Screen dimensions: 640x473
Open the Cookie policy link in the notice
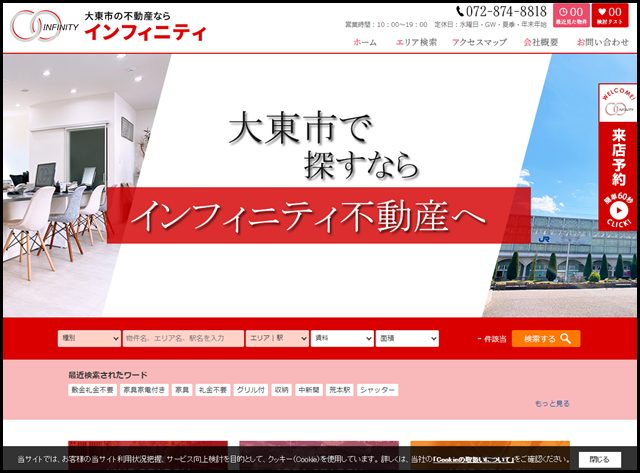473,460
